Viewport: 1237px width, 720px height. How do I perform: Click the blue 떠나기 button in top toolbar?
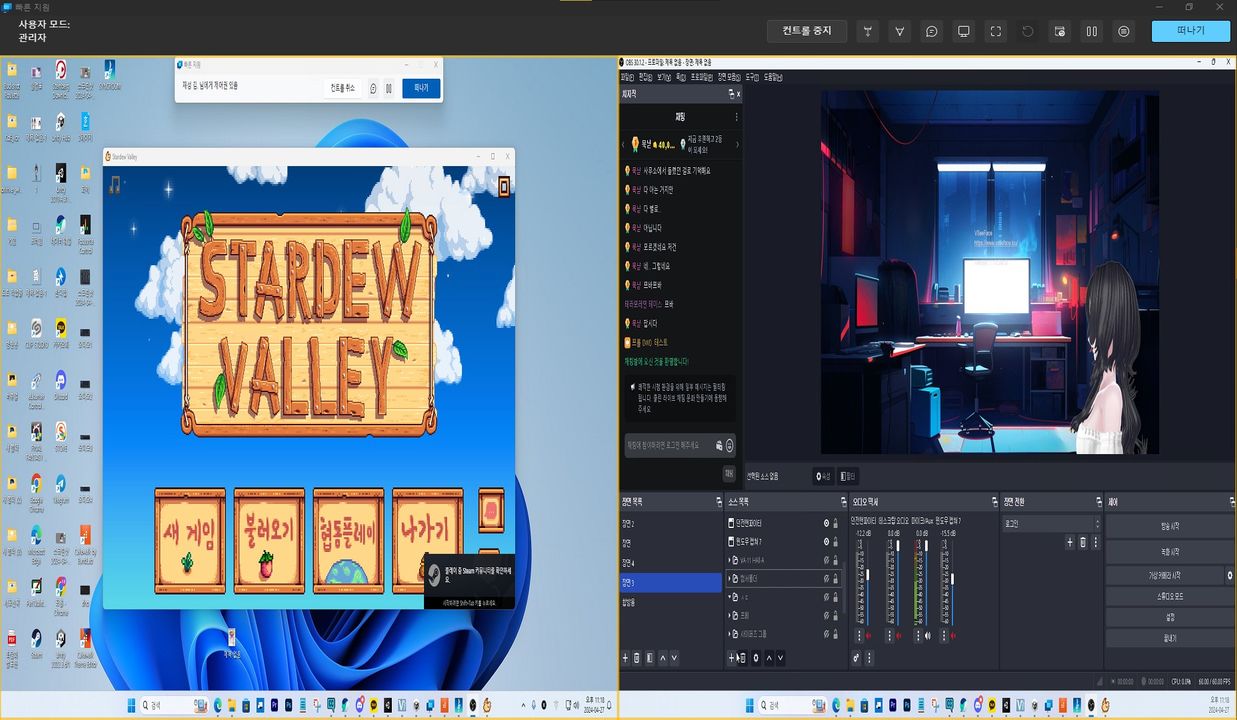(1191, 31)
